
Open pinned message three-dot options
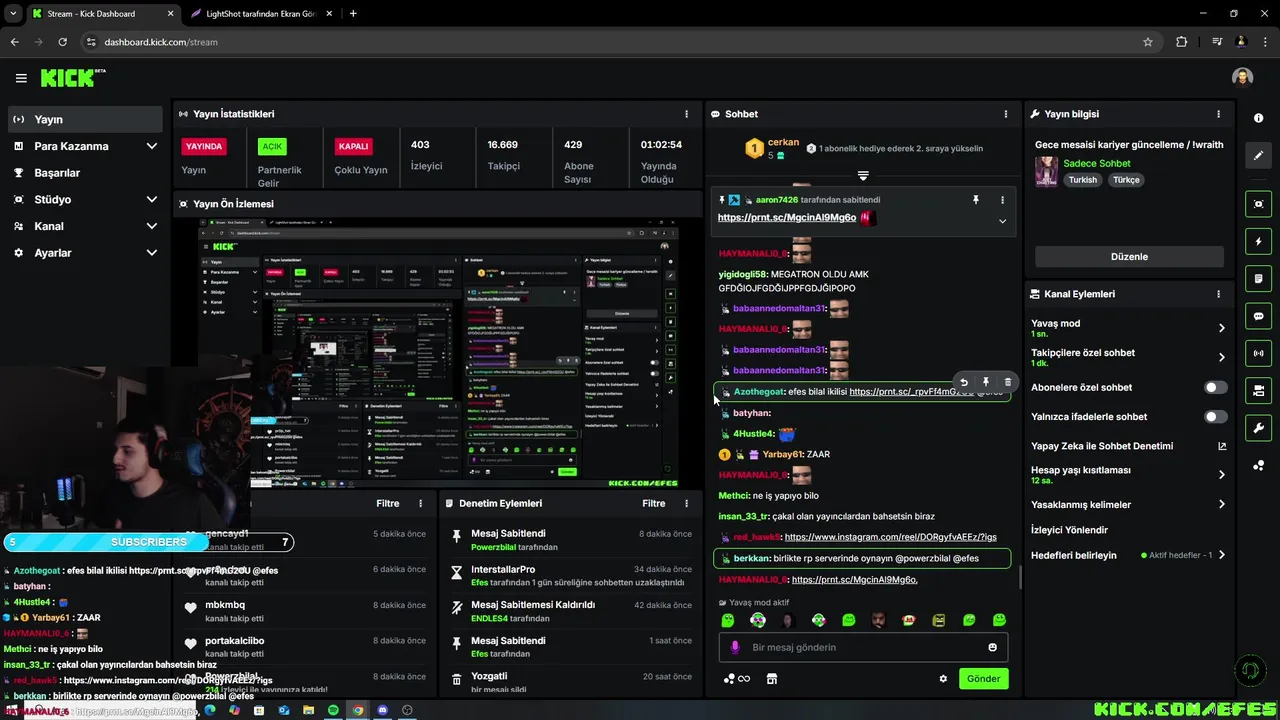pyautogui.click(x=1003, y=200)
